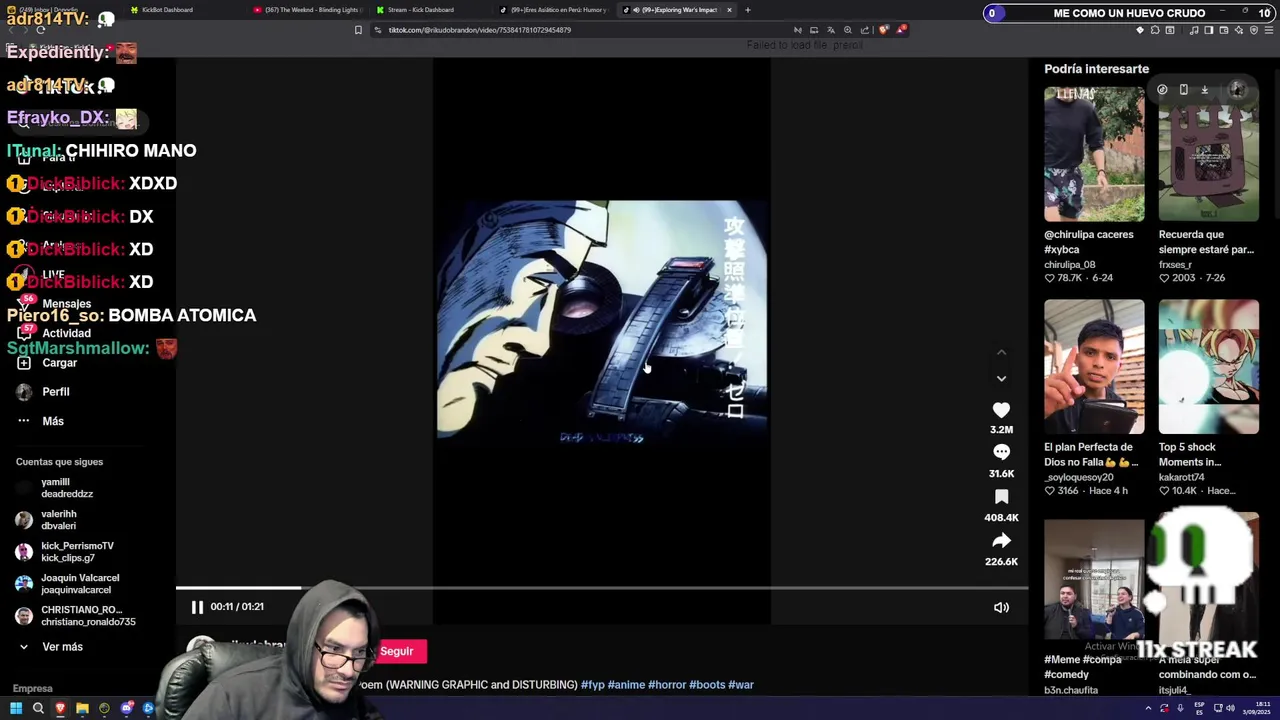Go to next video with down chevron
The height and width of the screenshot is (720, 1280).
pos(1001,378)
